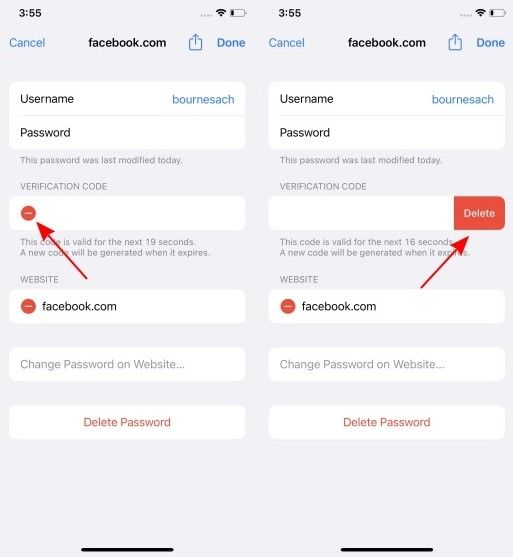The image size is (513, 557).
Task: Tap Wi-Fi icon in right status bar
Action: coord(480,13)
